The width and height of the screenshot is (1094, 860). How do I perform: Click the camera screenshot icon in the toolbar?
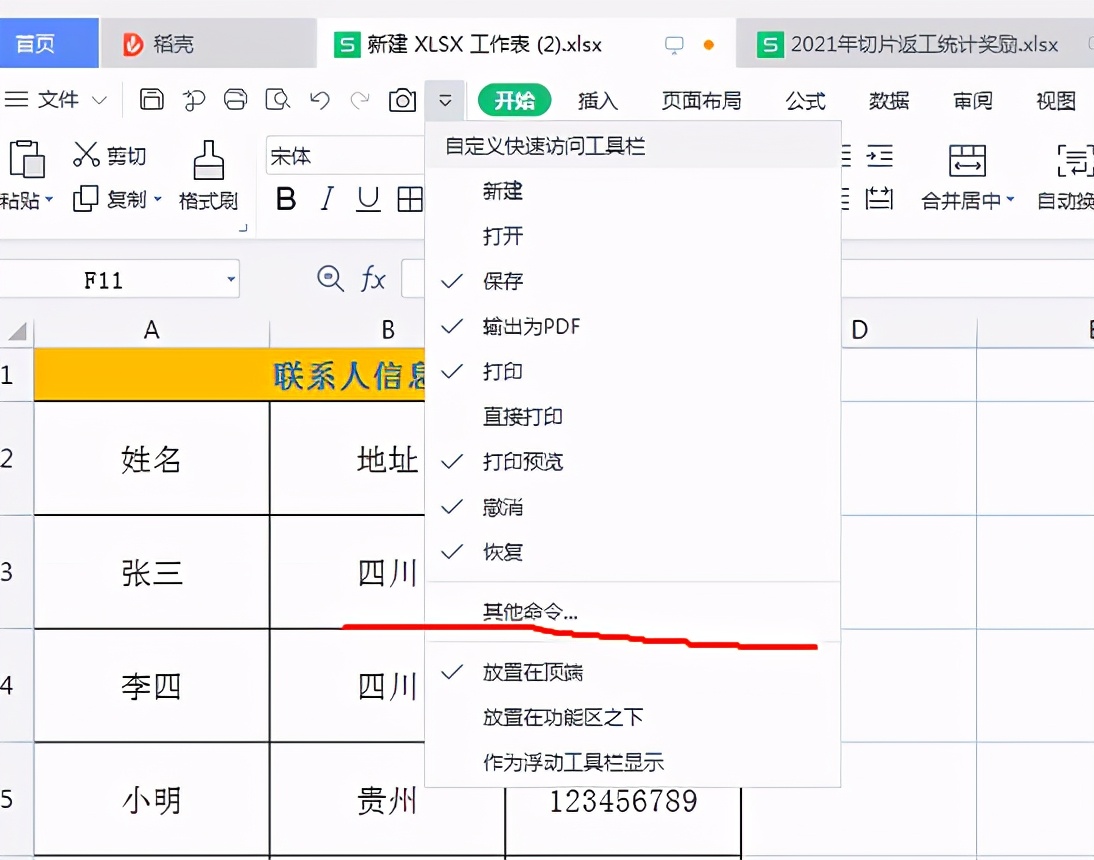point(403,100)
